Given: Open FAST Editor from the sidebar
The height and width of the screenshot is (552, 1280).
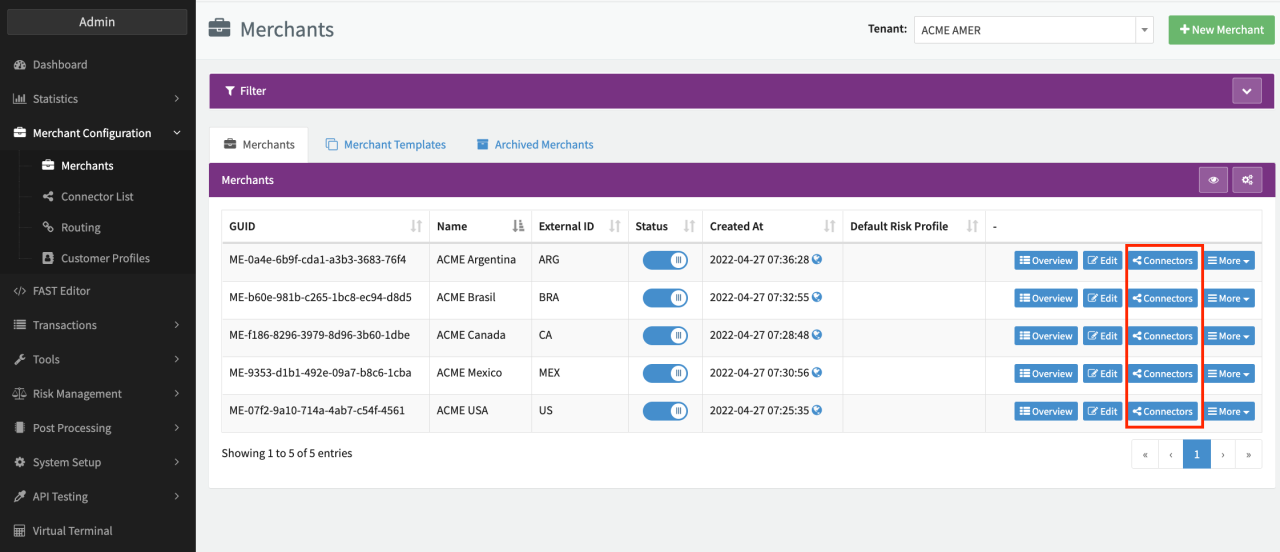Looking at the screenshot, I should coord(61,291).
